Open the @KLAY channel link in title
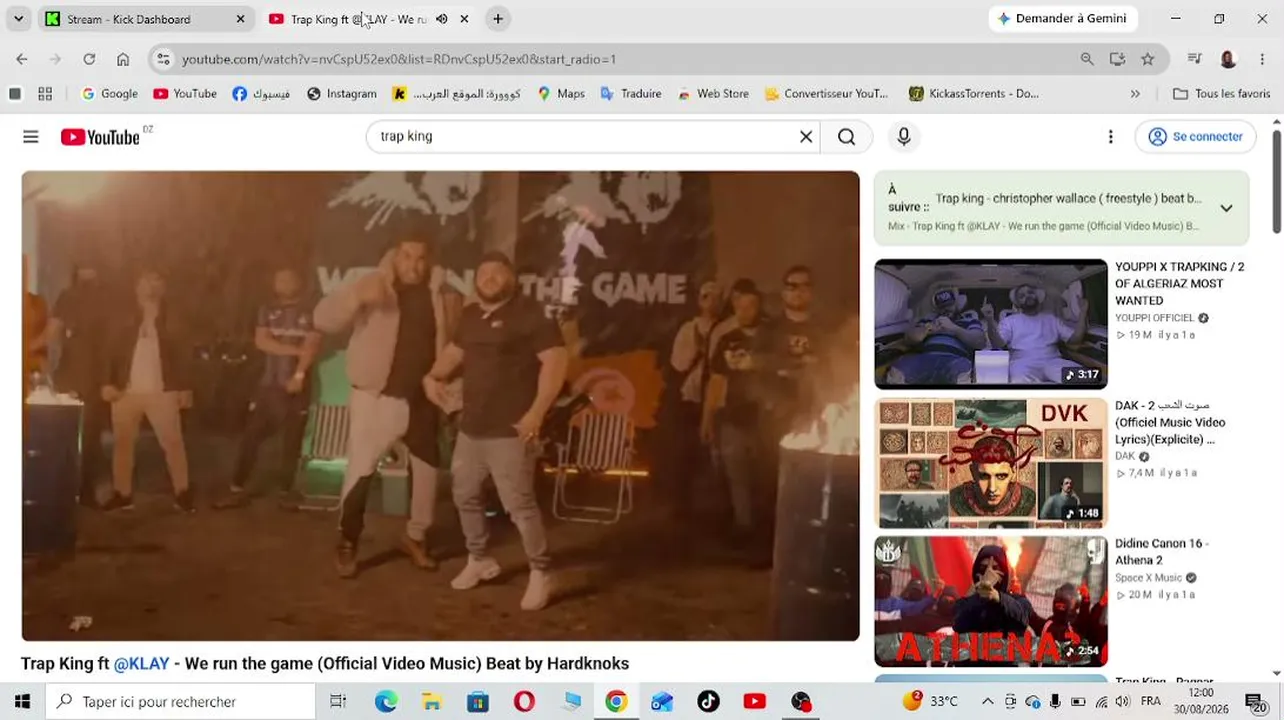The width and height of the screenshot is (1284, 720). [x=141, y=664]
